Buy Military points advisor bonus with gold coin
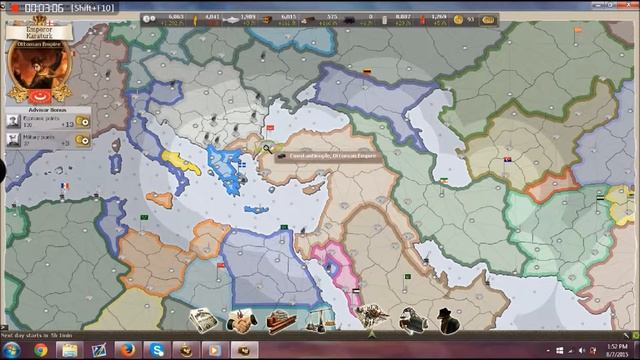 (83, 140)
